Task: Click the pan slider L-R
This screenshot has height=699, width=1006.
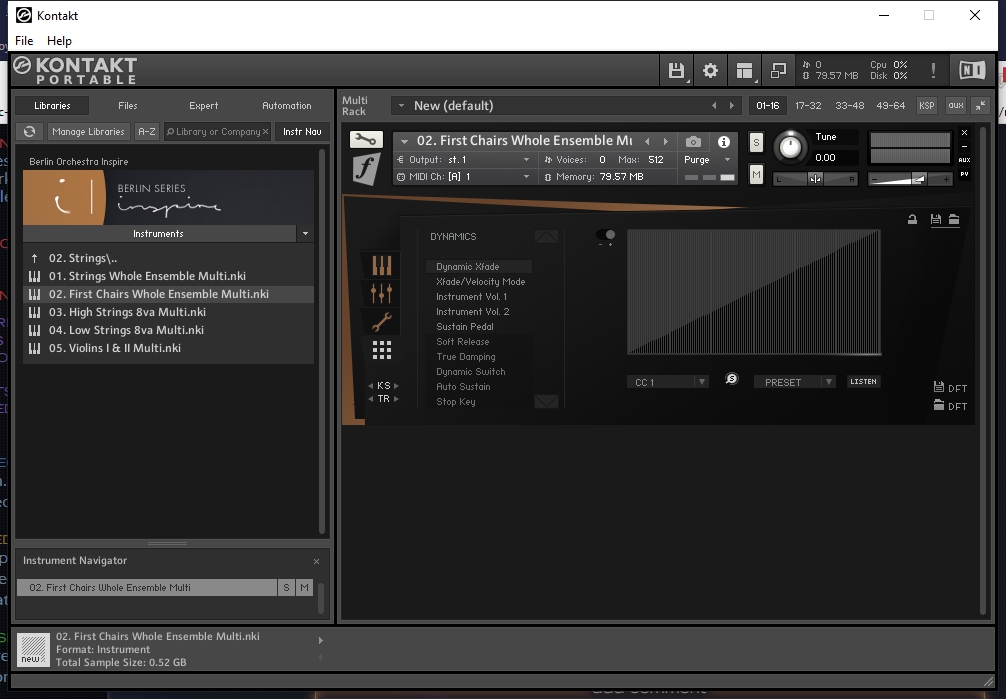Action: coord(815,179)
